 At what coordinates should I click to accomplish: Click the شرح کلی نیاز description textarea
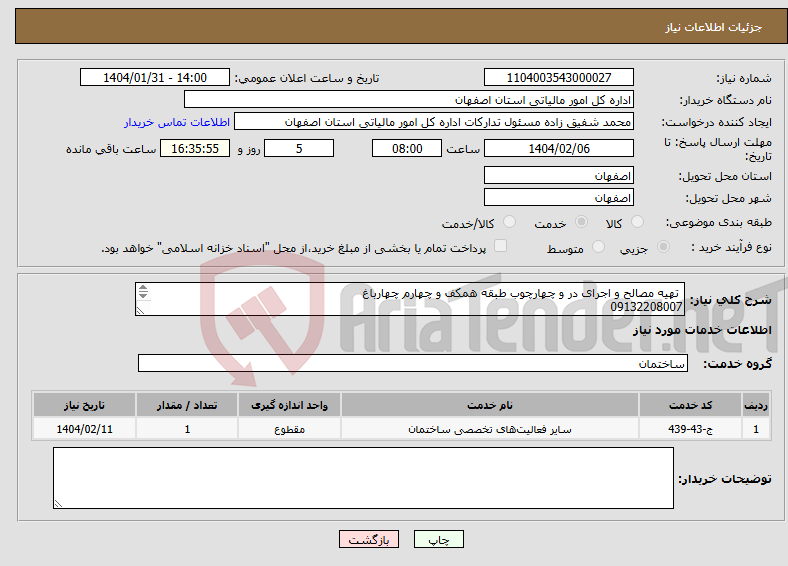pos(410,299)
